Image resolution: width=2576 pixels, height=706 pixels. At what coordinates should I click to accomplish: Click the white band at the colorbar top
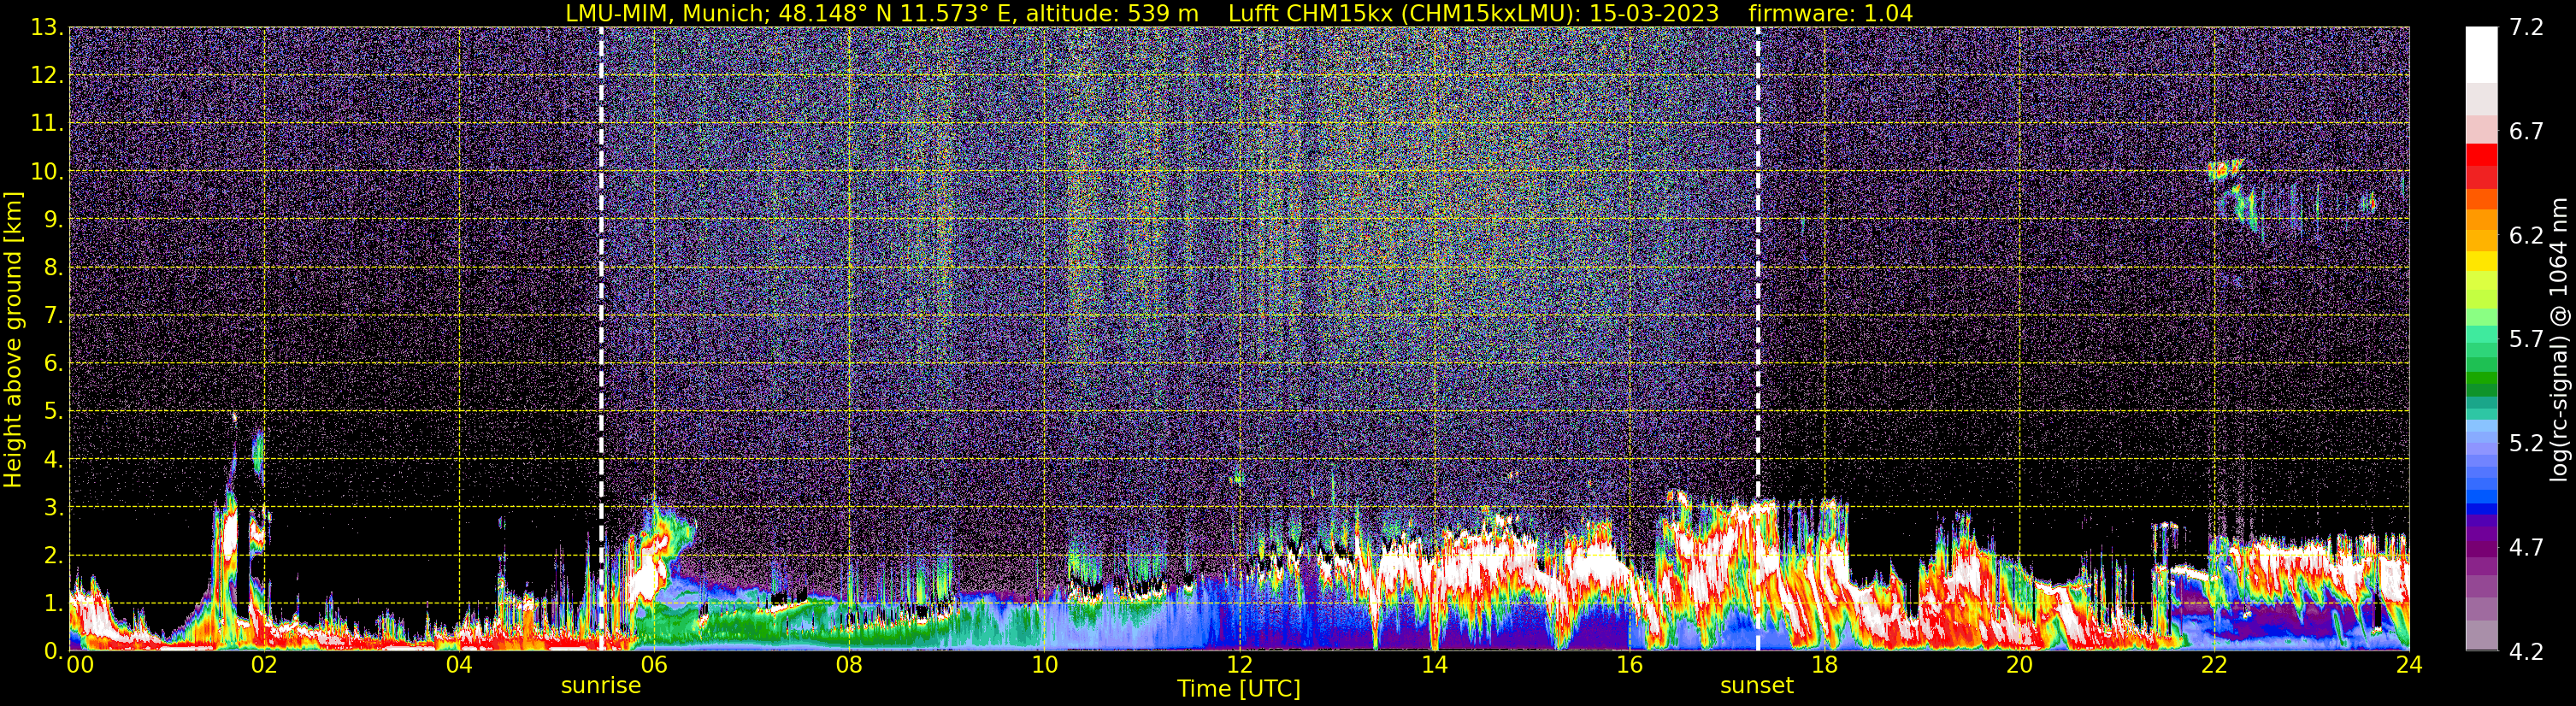[x=2481, y=55]
